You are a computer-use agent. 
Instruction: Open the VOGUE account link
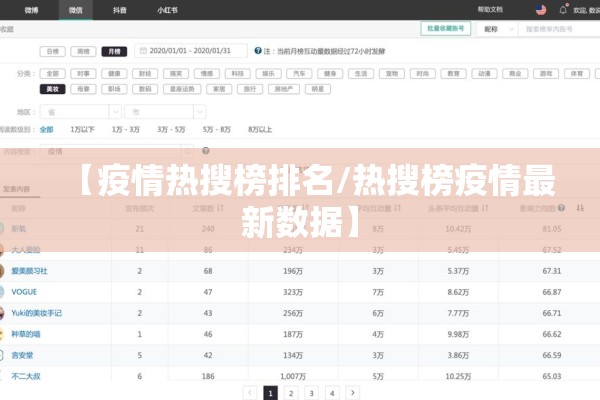(x=24, y=292)
